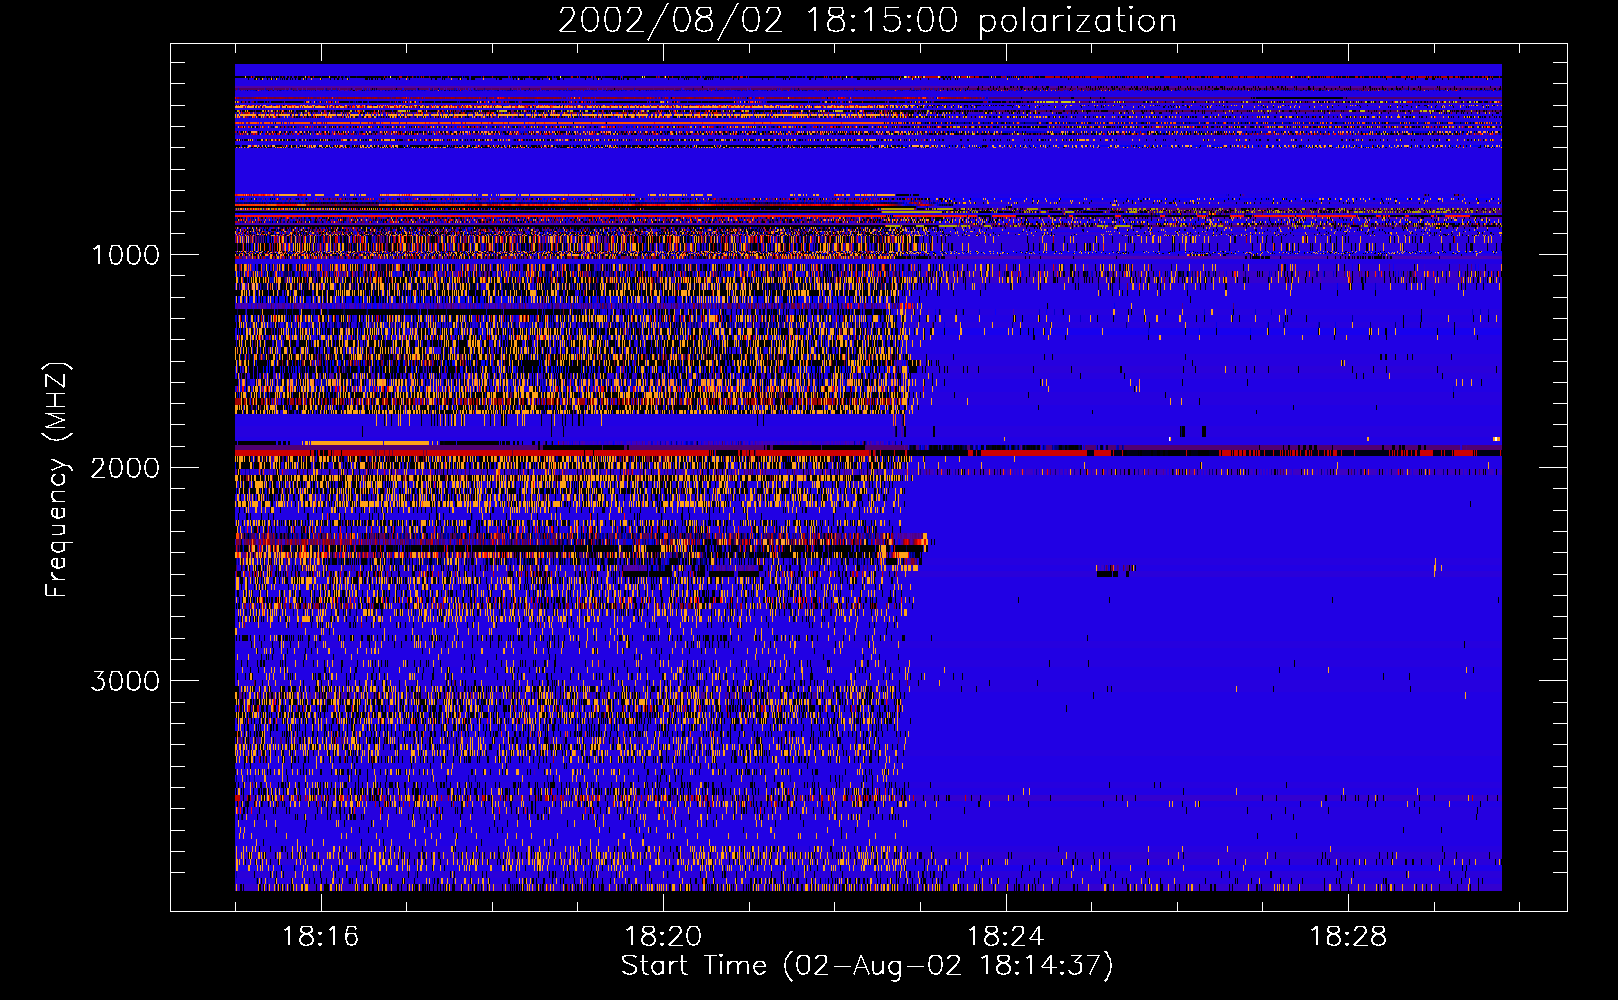Select the 1000 frequency axis label
Screen dimensions: 1618x1000
[x=125, y=255]
